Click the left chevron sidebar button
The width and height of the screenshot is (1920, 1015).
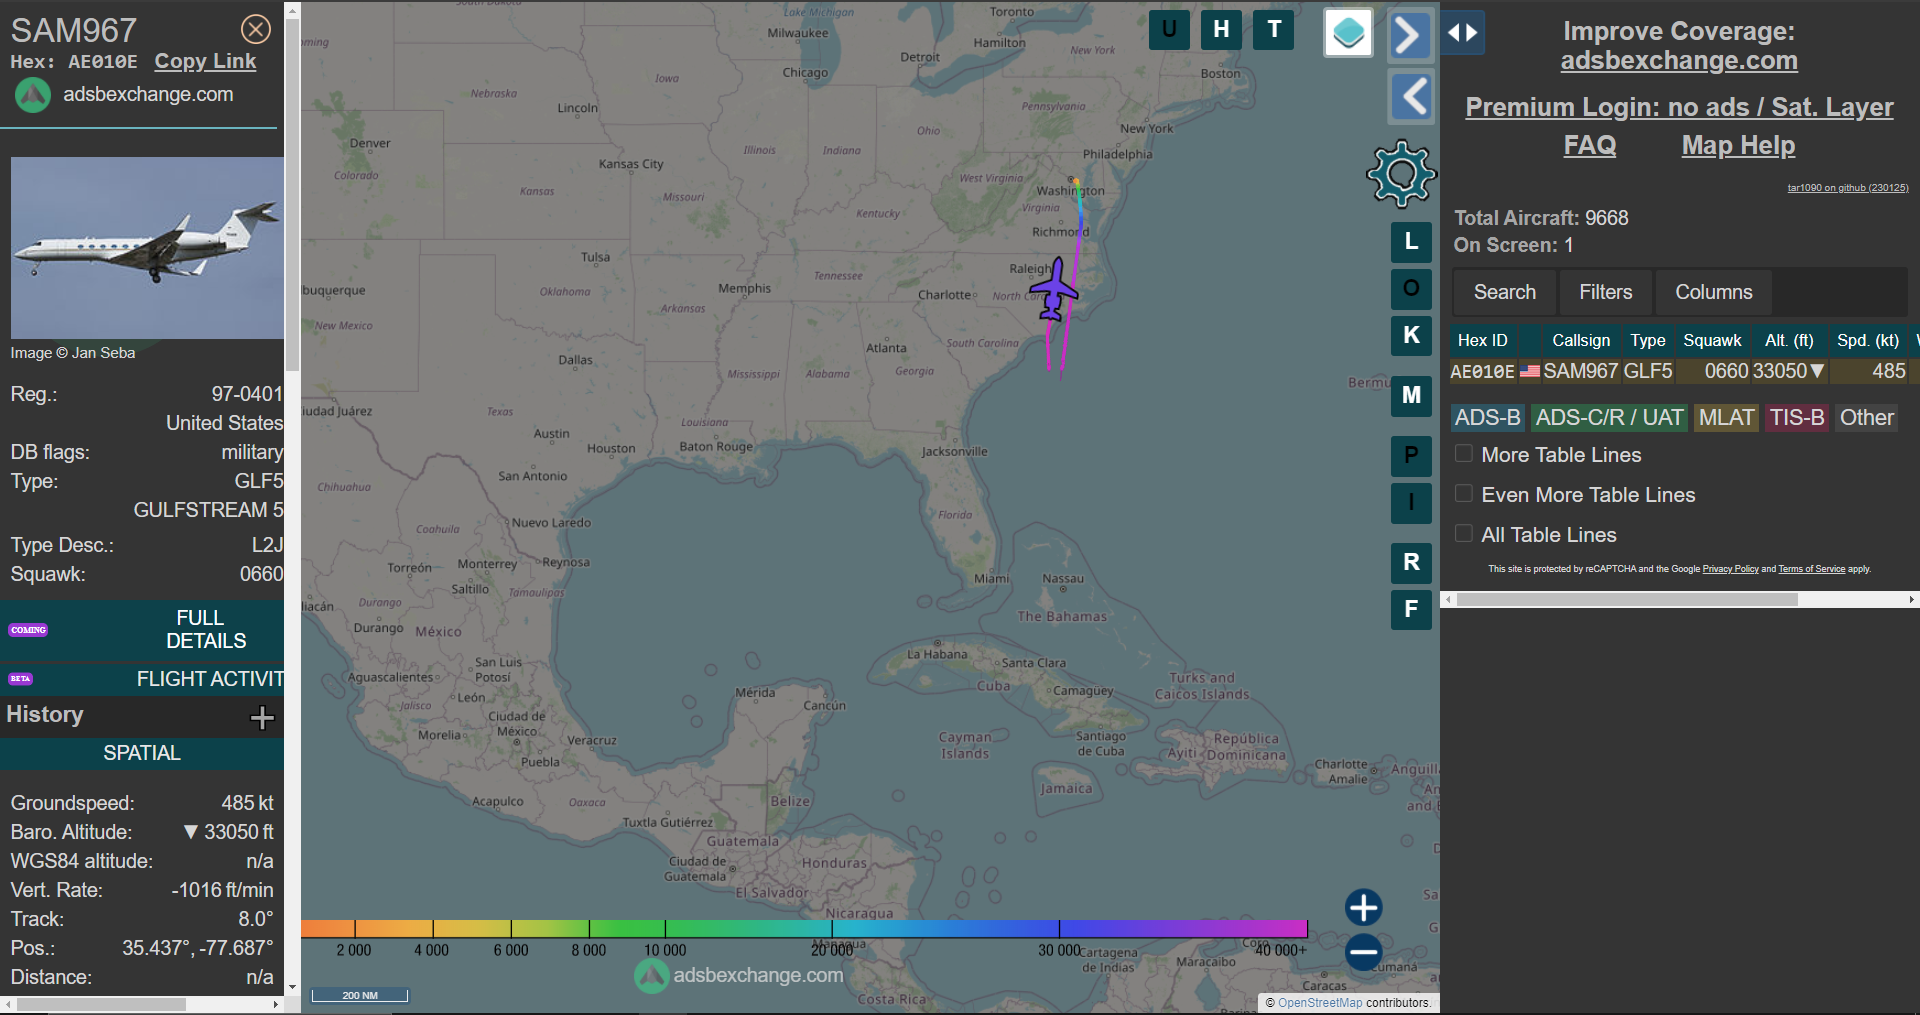(1410, 97)
